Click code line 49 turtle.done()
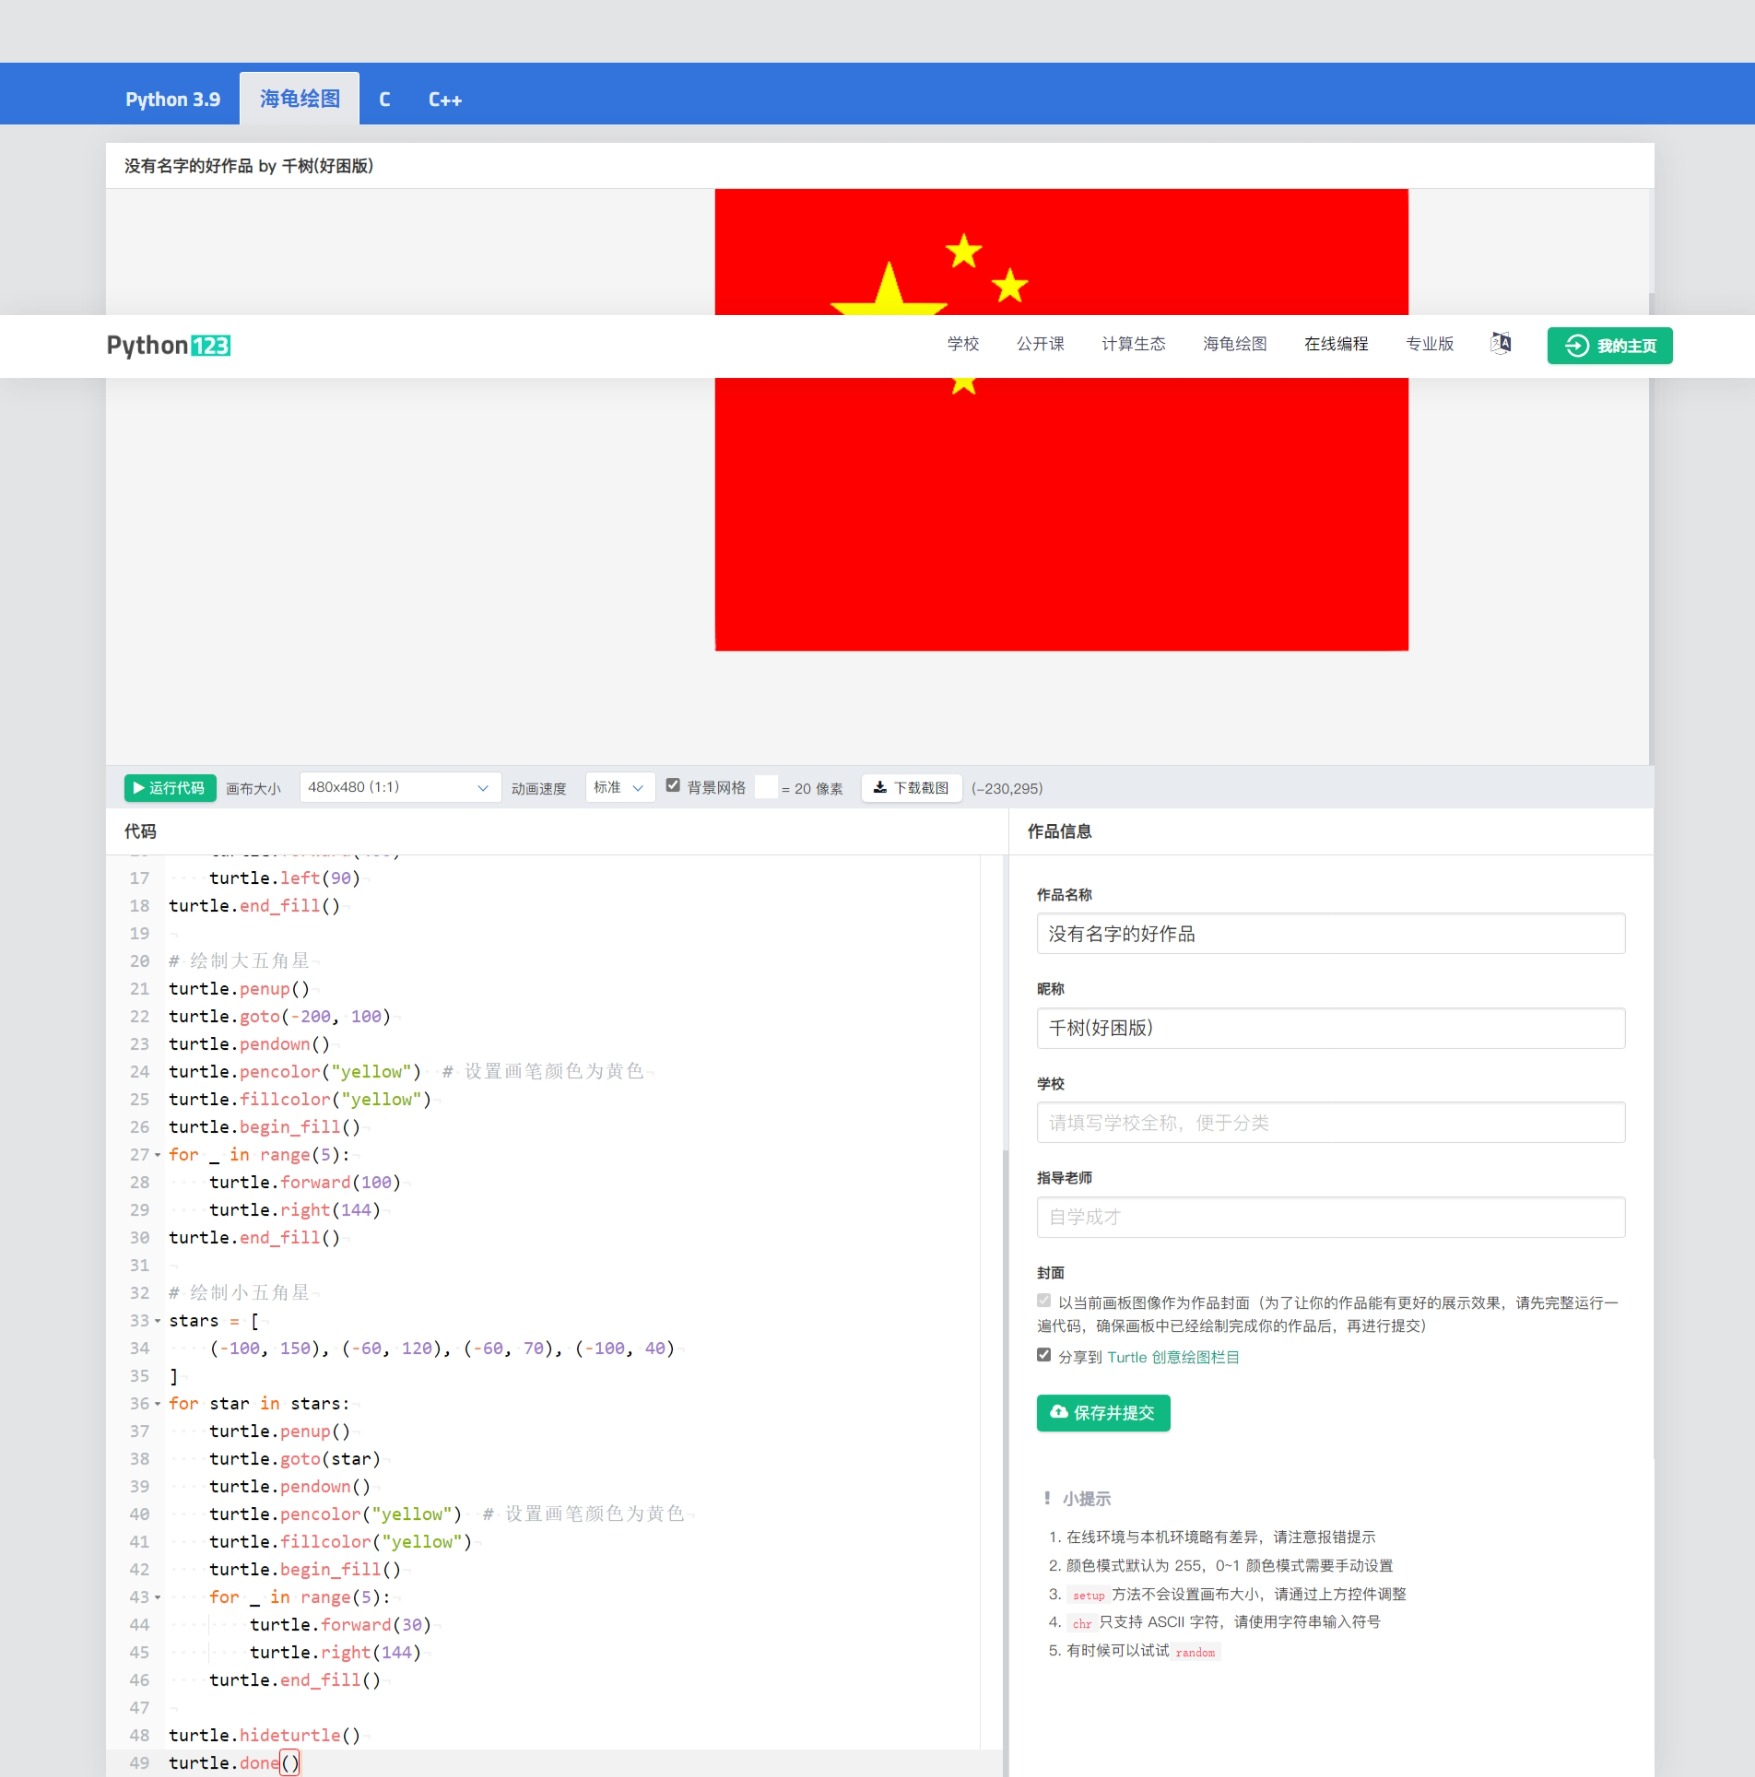1755x1777 pixels. [234, 1764]
